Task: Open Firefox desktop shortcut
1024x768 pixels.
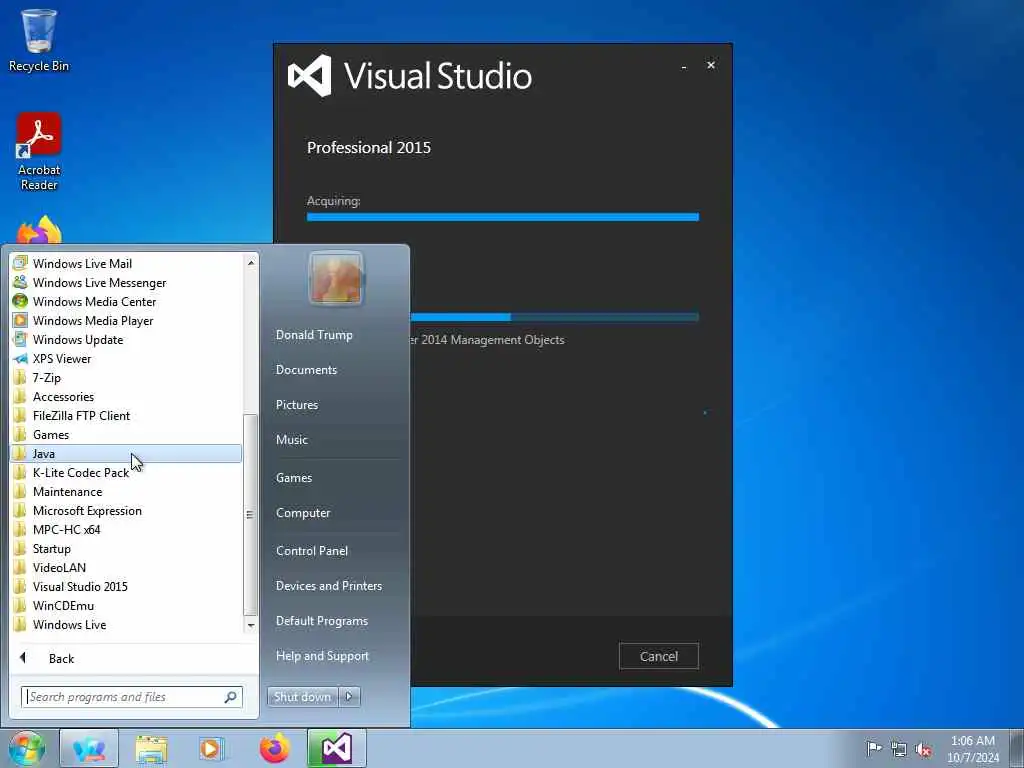Action: tap(39, 229)
